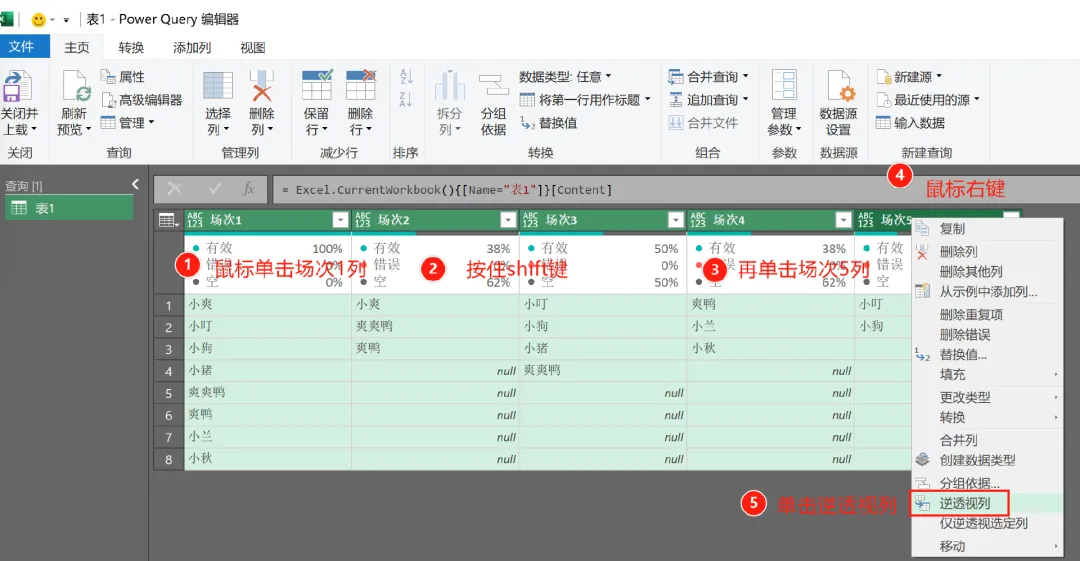The height and width of the screenshot is (561, 1080).
Task: Click cell 爽爽鸭 in row 5
Action: pos(268,392)
